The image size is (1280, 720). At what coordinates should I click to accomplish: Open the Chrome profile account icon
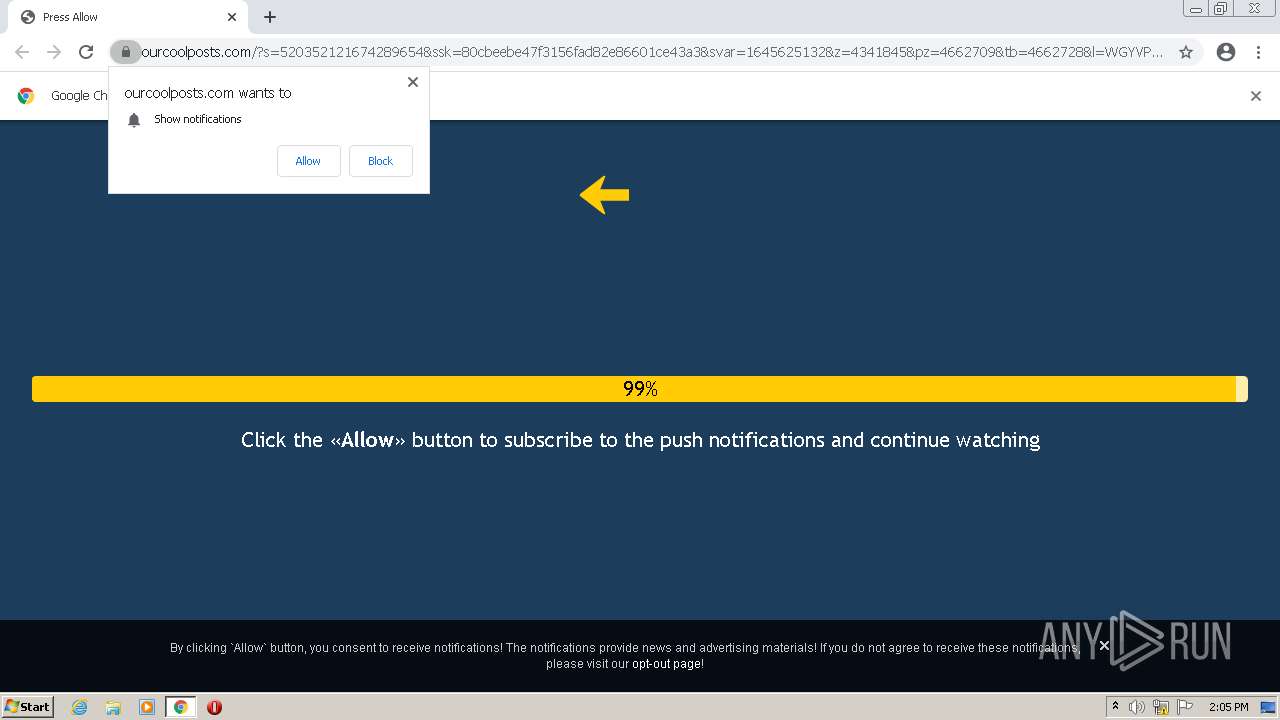tap(1226, 52)
